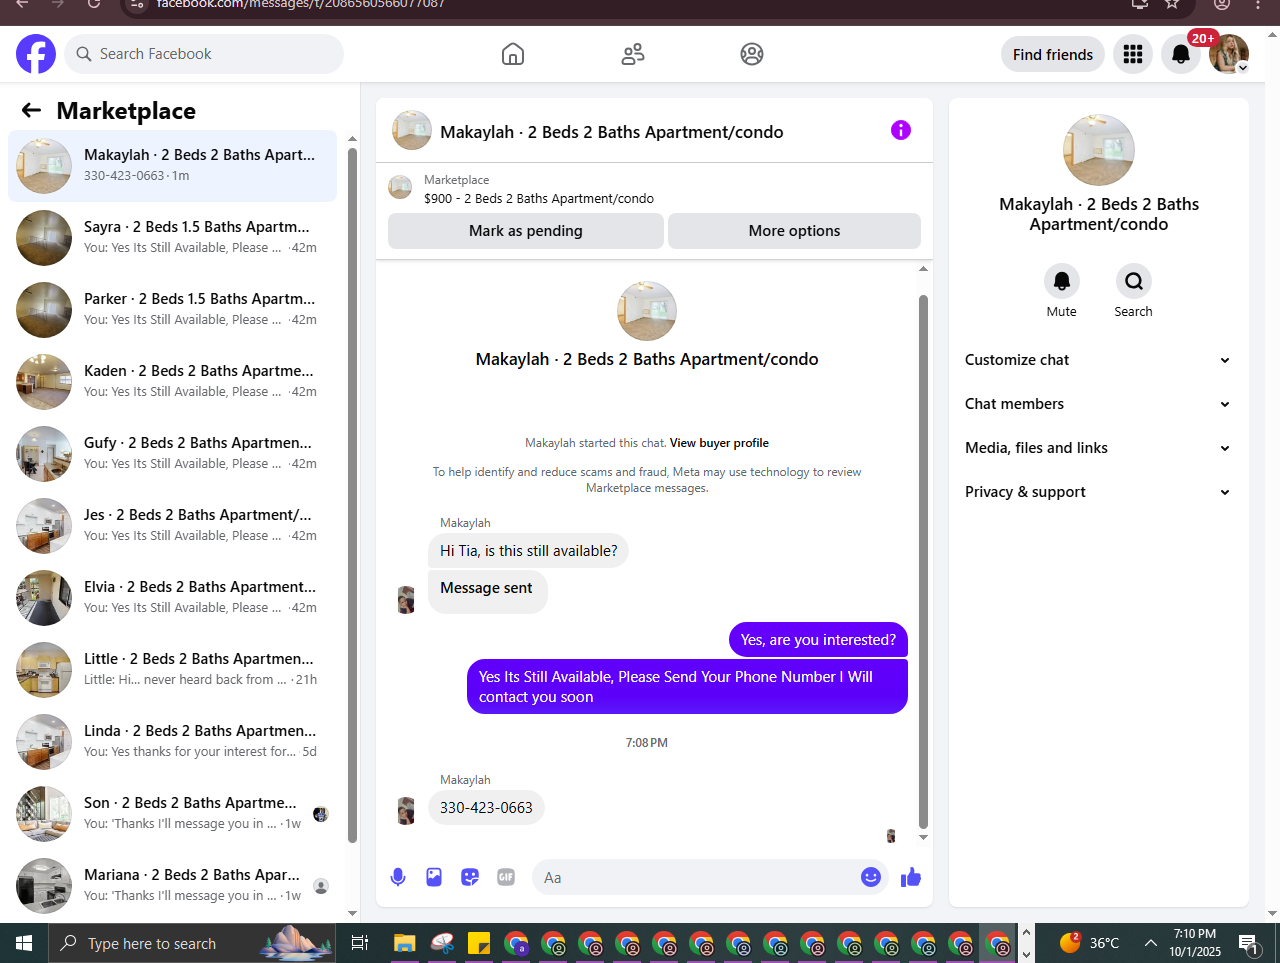Open More options for the listing
The width and height of the screenshot is (1280, 963).
pos(794,231)
